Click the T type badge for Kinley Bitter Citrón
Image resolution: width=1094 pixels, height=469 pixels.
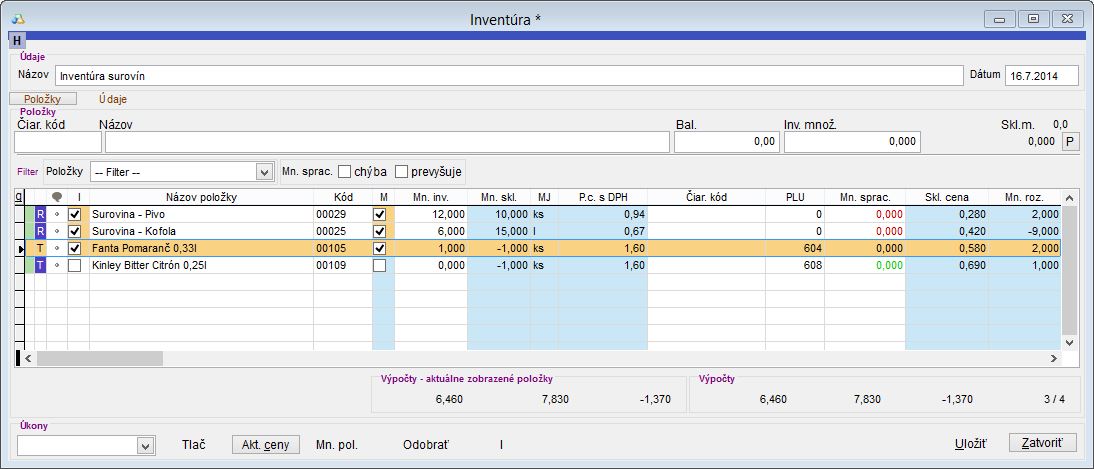[41, 265]
